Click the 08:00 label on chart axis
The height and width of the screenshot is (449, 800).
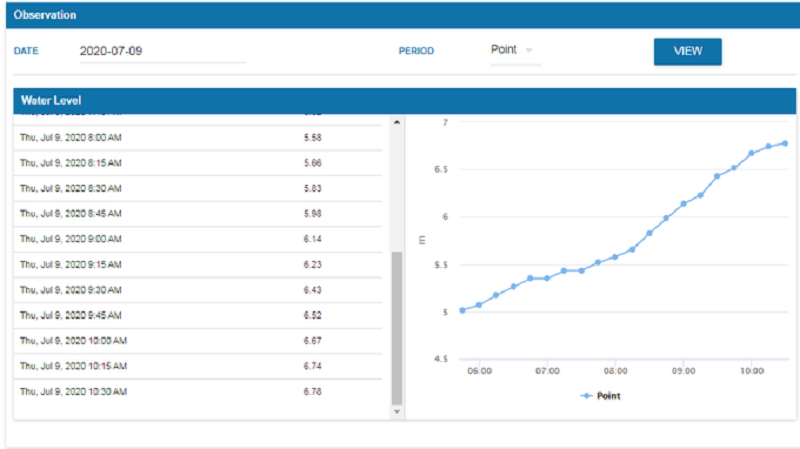[x=615, y=370]
